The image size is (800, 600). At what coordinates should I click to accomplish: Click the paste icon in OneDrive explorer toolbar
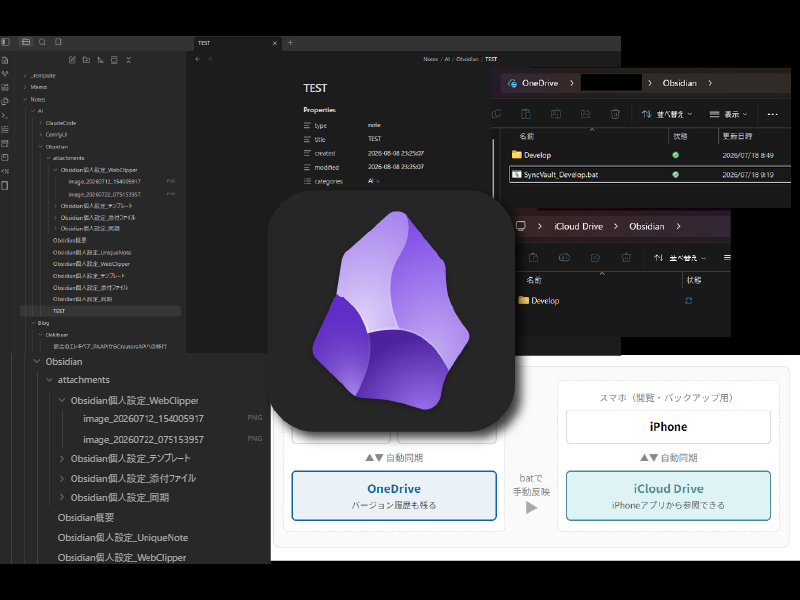526,114
